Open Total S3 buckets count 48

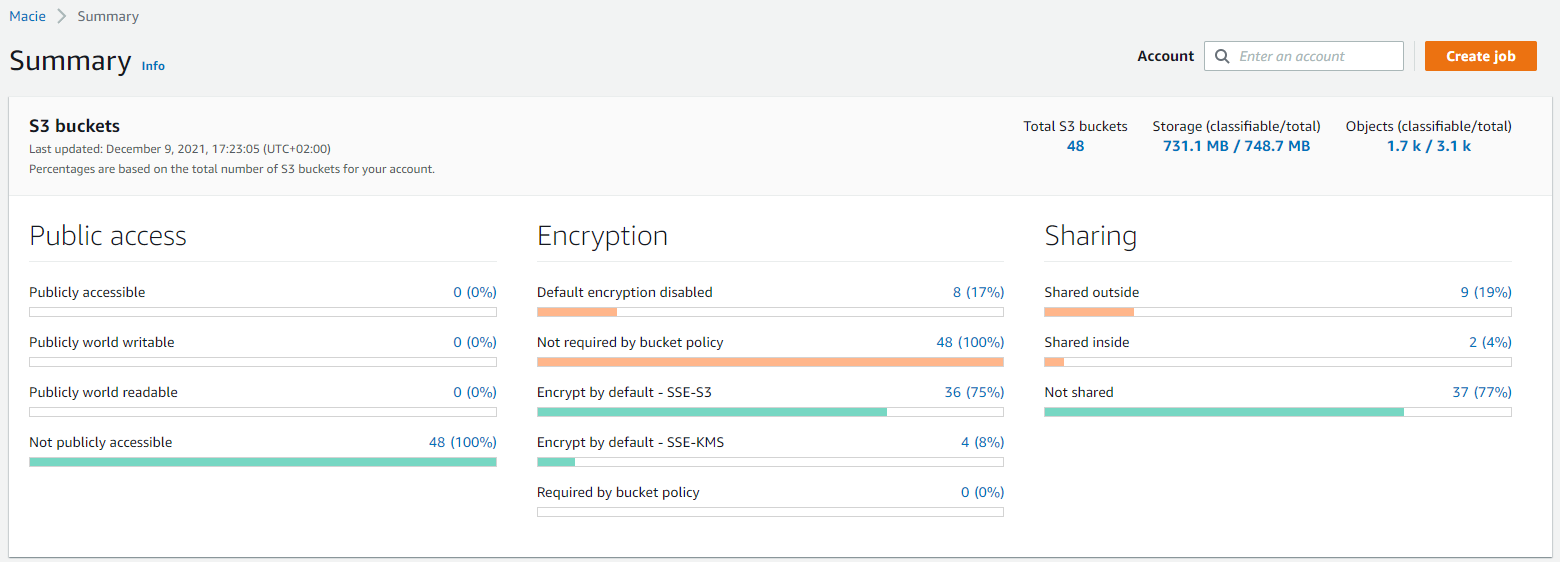(x=1075, y=146)
